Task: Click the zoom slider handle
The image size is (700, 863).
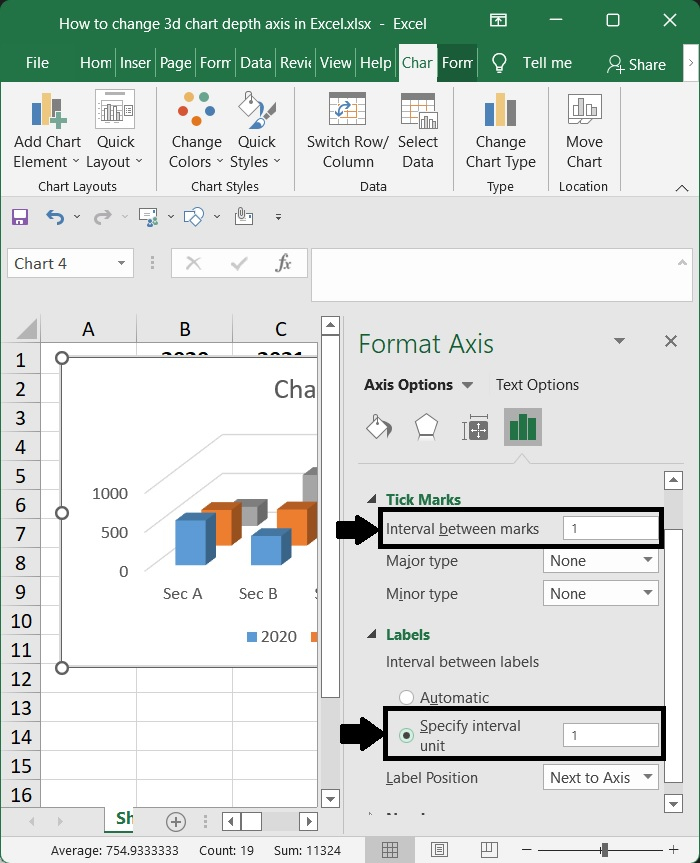Action: click(x=604, y=850)
